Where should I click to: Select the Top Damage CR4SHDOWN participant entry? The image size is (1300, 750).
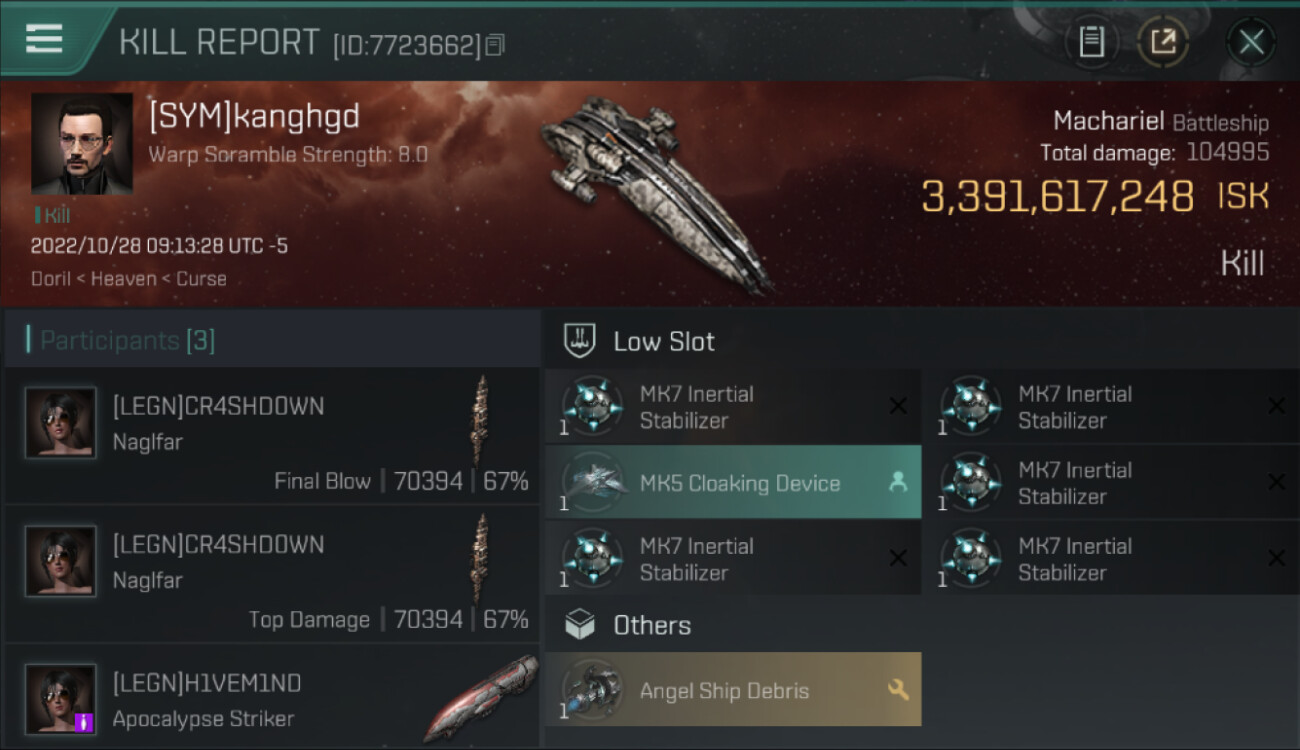pyautogui.click(x=272, y=574)
